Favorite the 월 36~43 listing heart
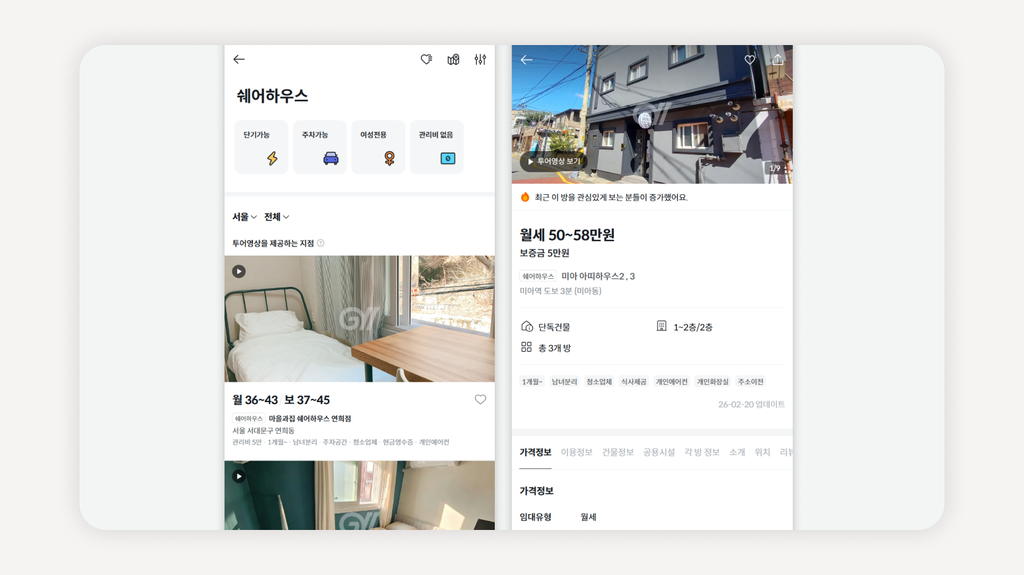This screenshot has height=575, width=1024. 480,399
